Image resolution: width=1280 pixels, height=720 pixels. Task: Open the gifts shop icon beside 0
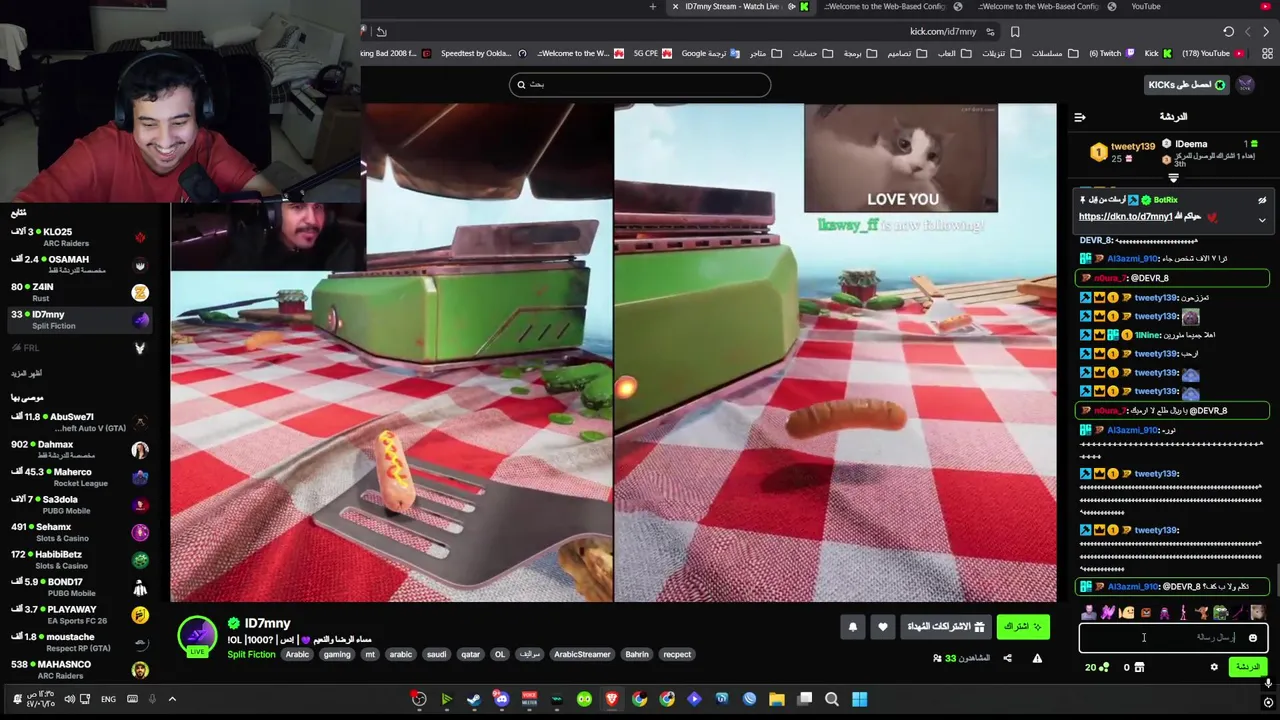(x=1139, y=667)
